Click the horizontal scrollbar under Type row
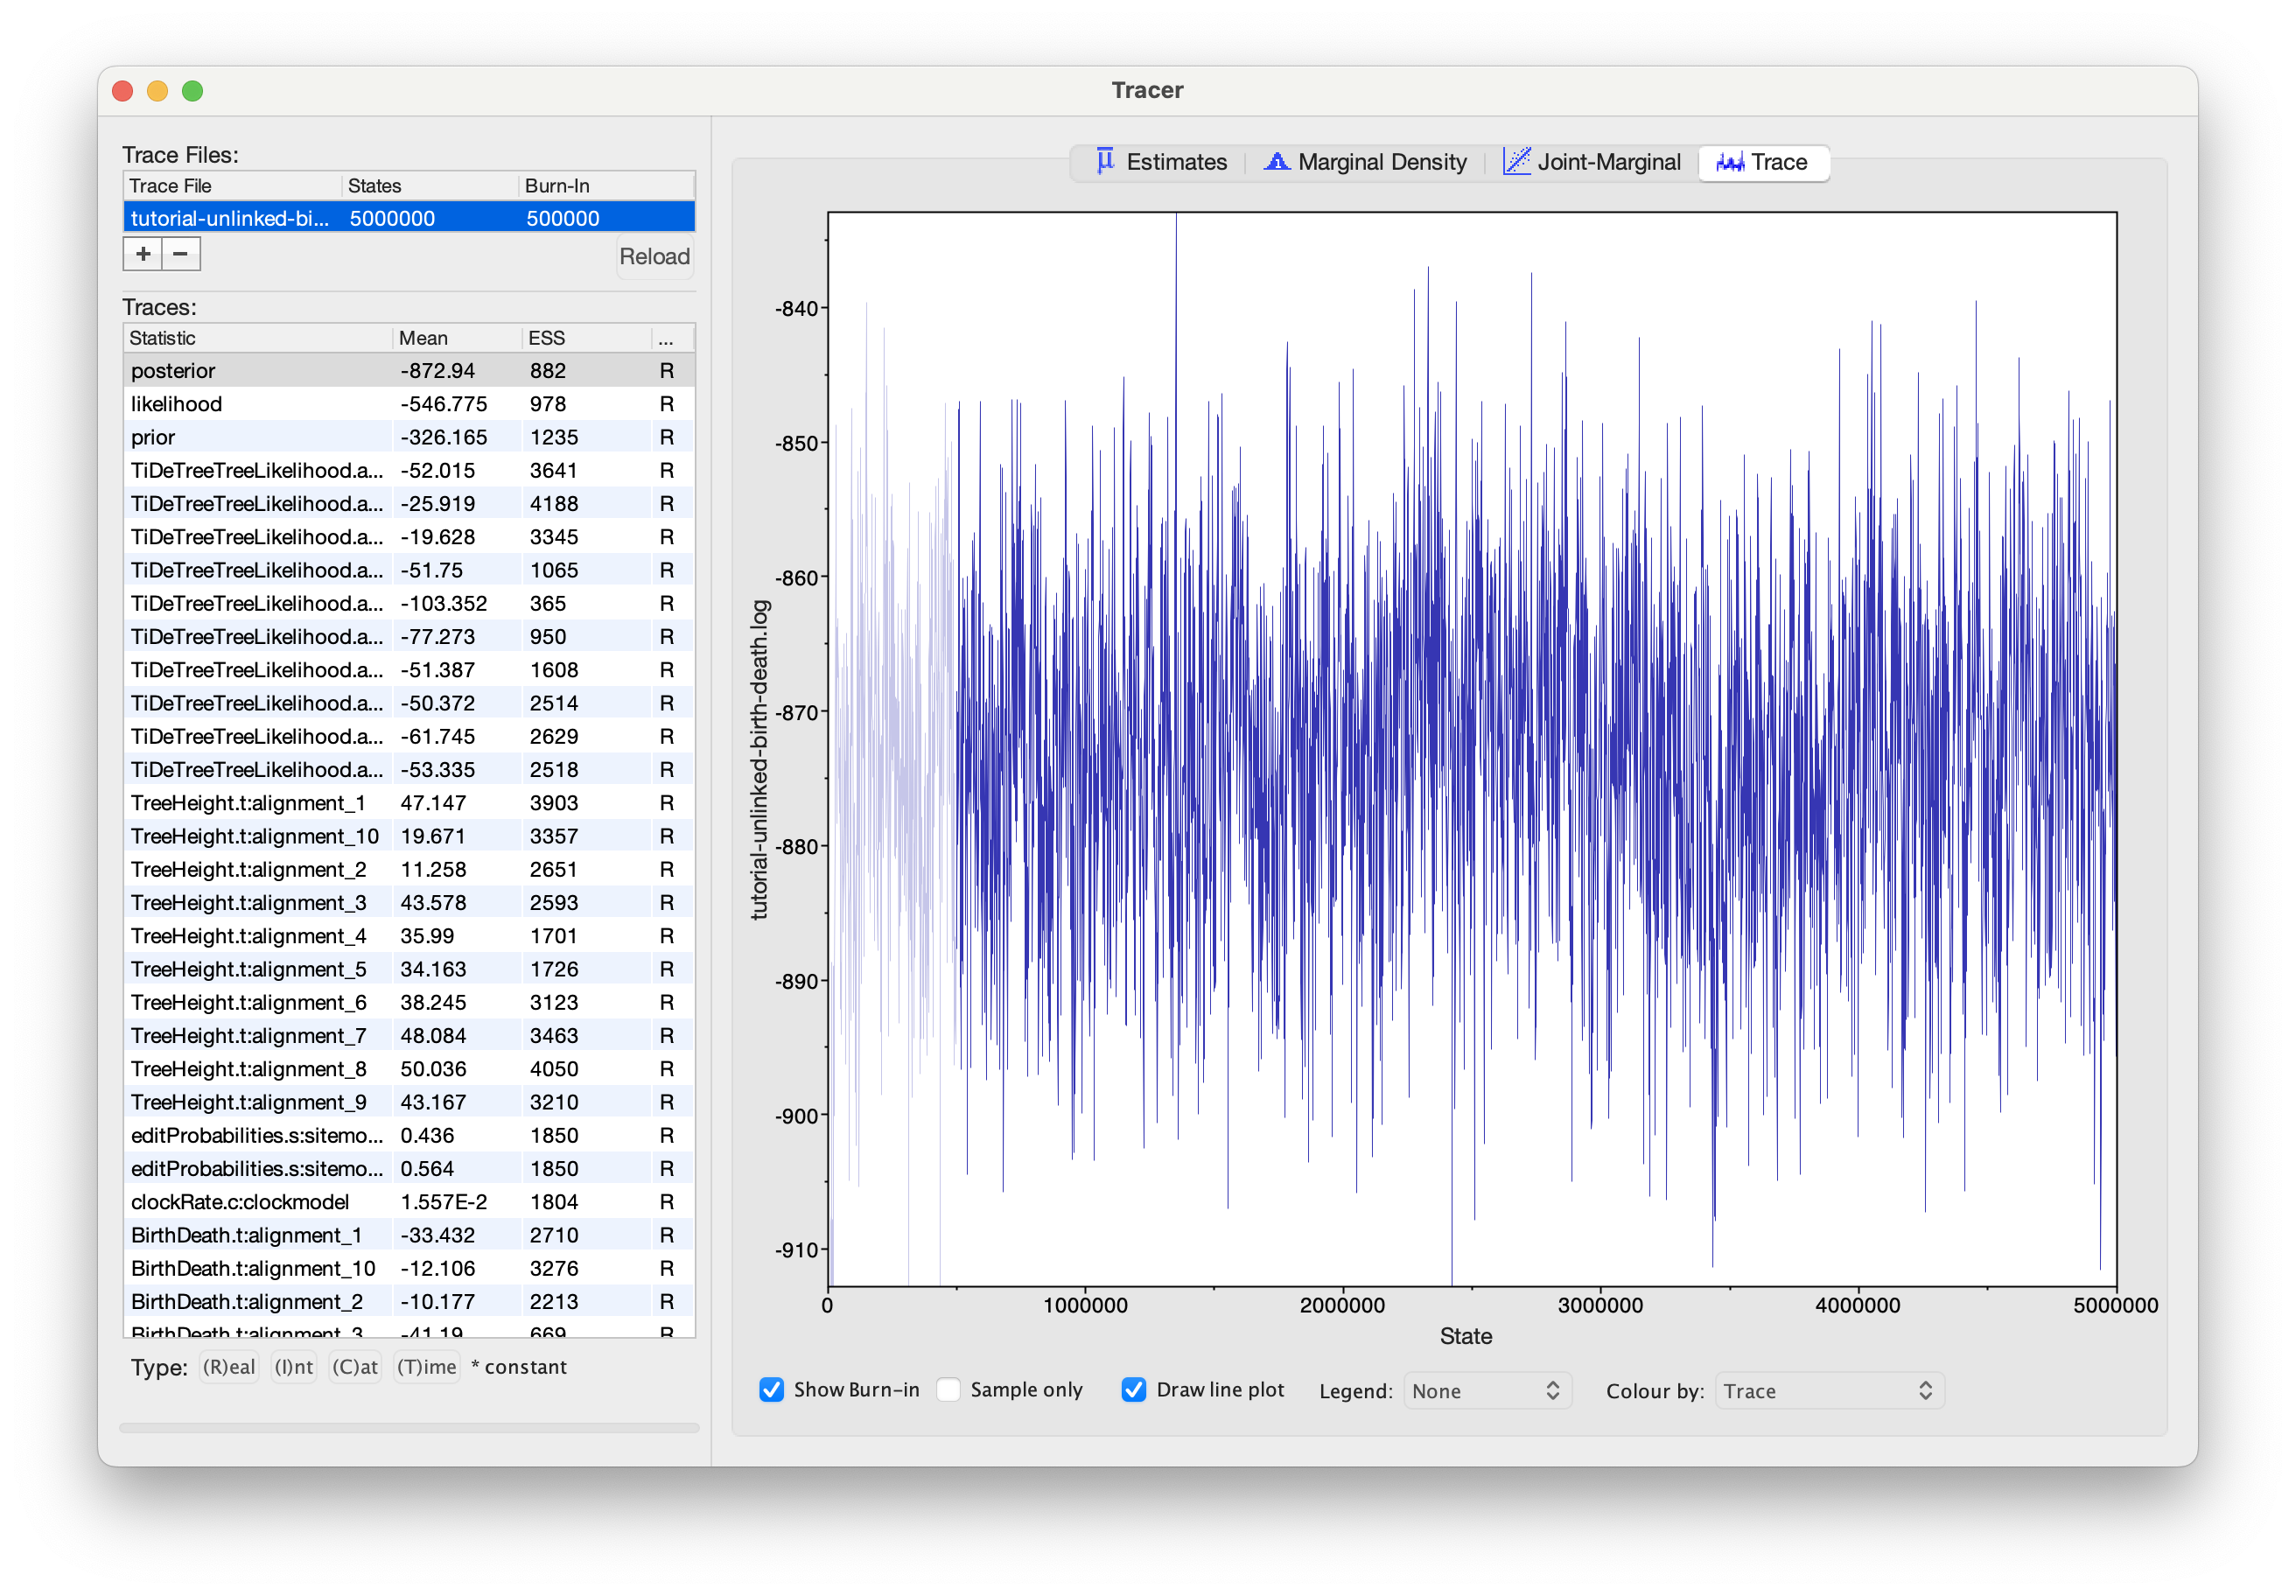This screenshot has height=1596, width=2296. tap(409, 1428)
